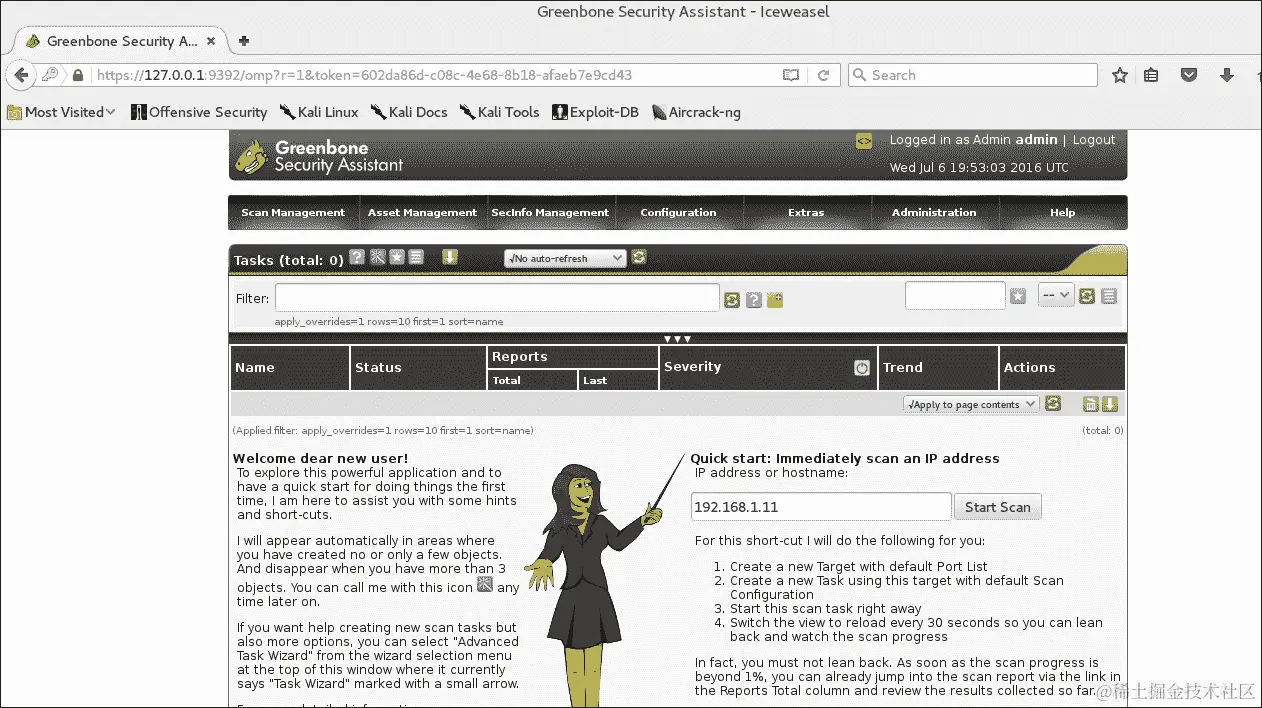Sort by the Reports Last column header

[595, 380]
